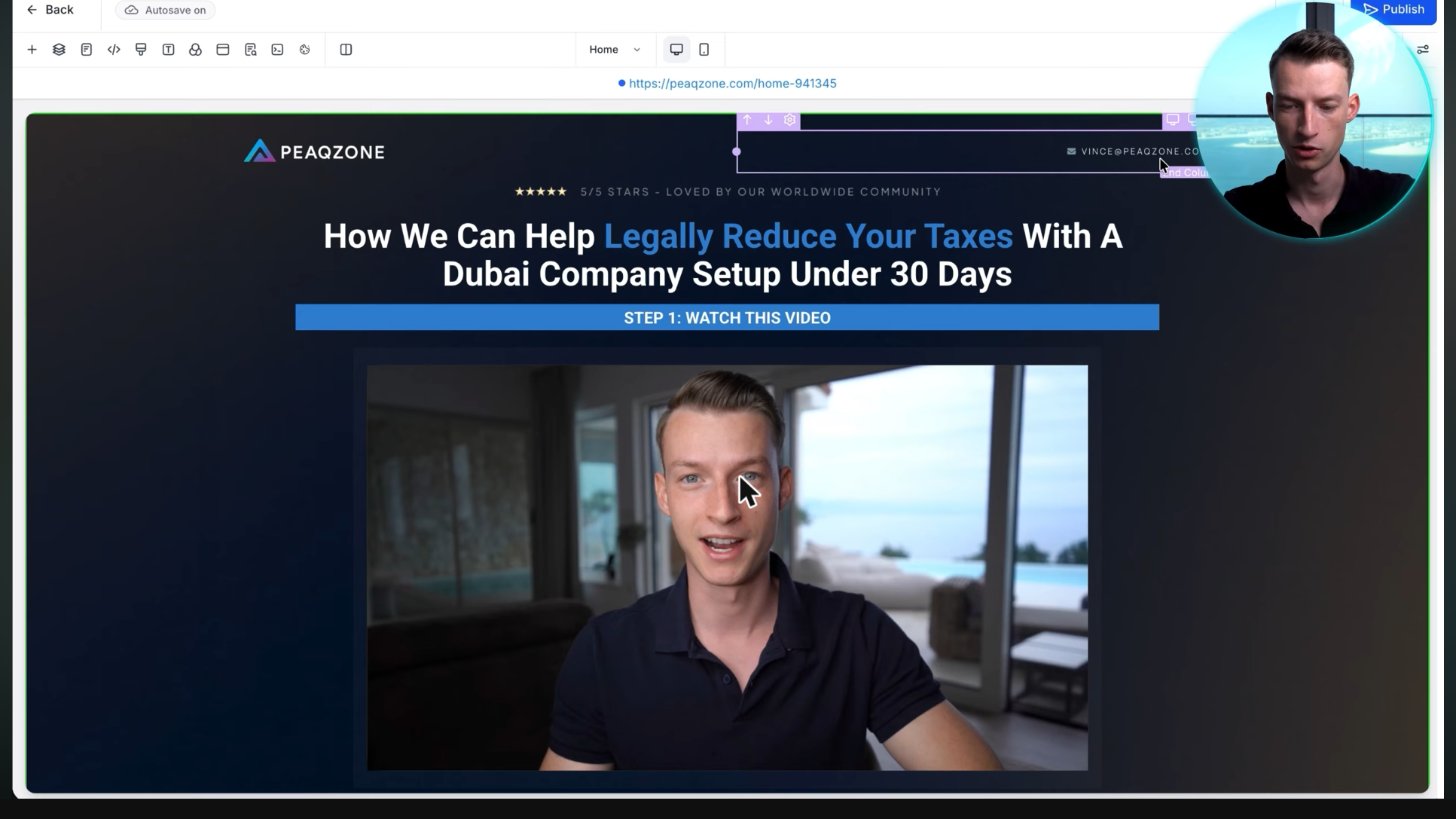The image size is (1456, 819).
Task: Publish the page
Action: coord(1393,10)
